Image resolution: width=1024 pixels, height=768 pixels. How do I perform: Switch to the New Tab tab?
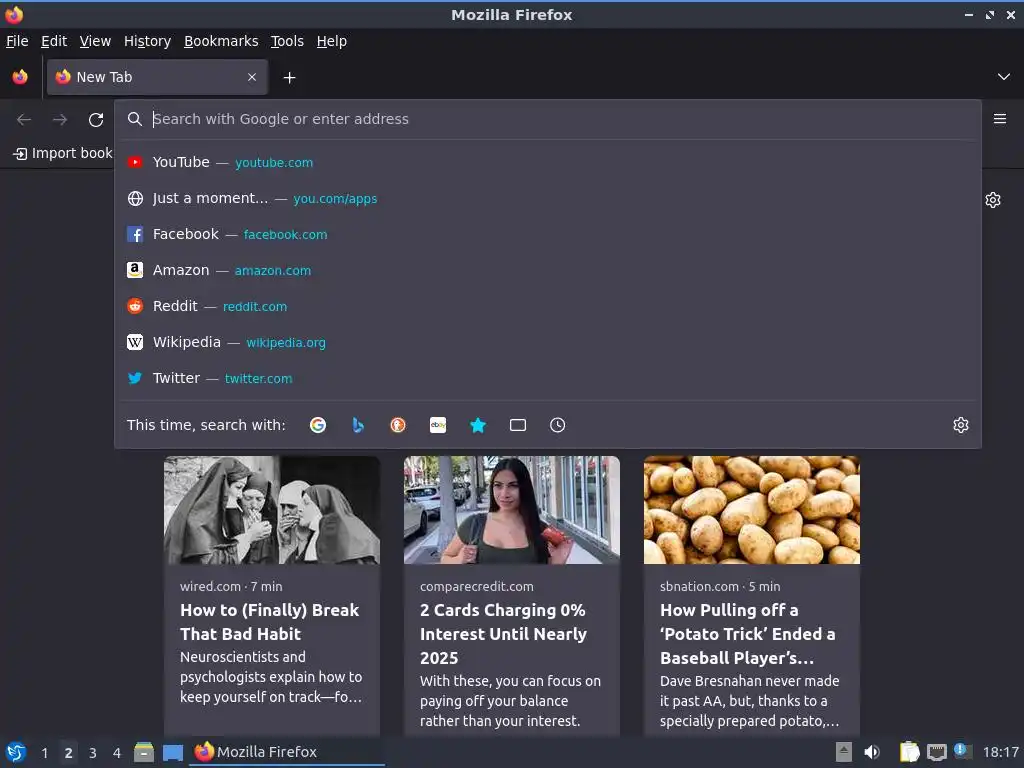(157, 77)
